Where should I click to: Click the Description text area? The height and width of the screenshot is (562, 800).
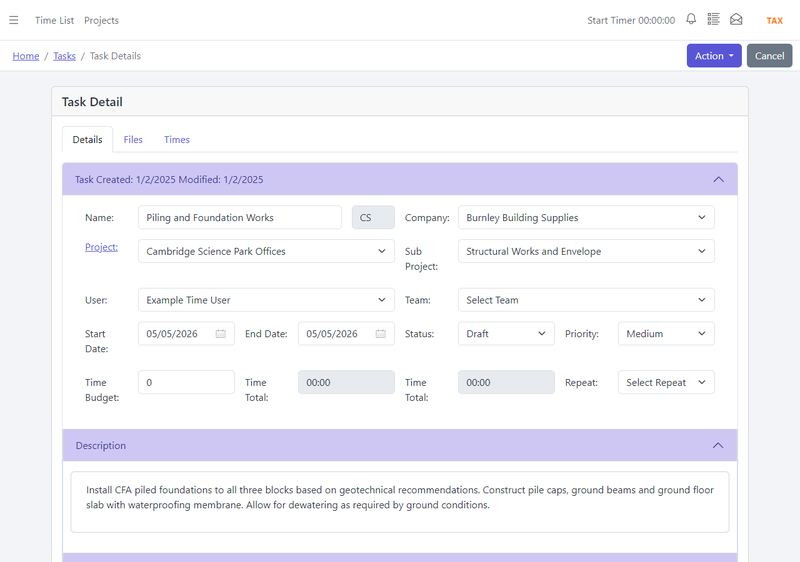click(400, 502)
